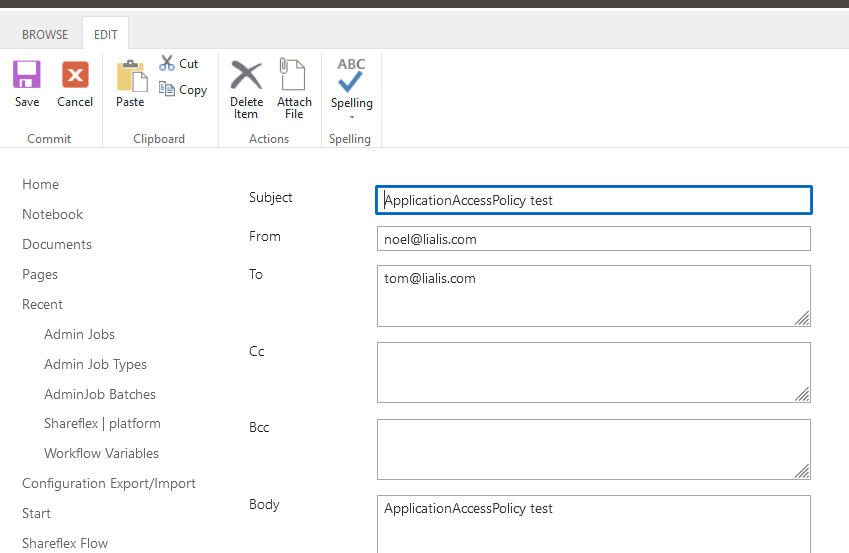
Task: Click the Paste clipboard icon
Action: (132, 76)
